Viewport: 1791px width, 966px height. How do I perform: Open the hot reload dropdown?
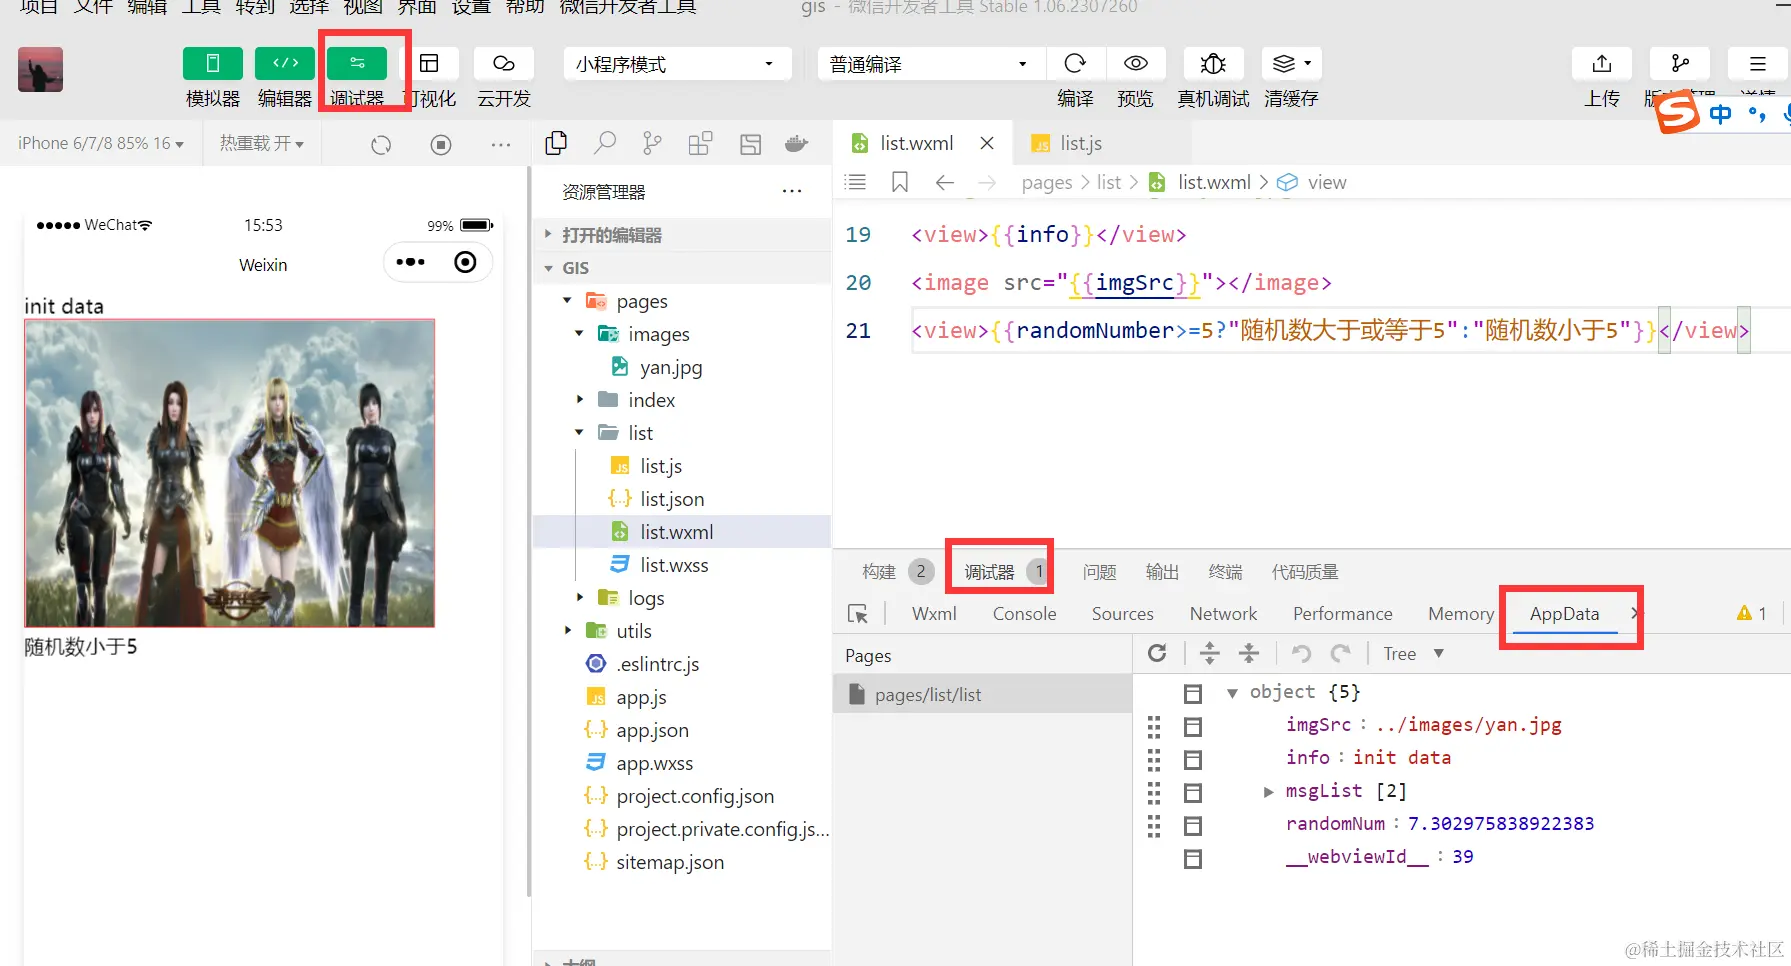coord(261,143)
